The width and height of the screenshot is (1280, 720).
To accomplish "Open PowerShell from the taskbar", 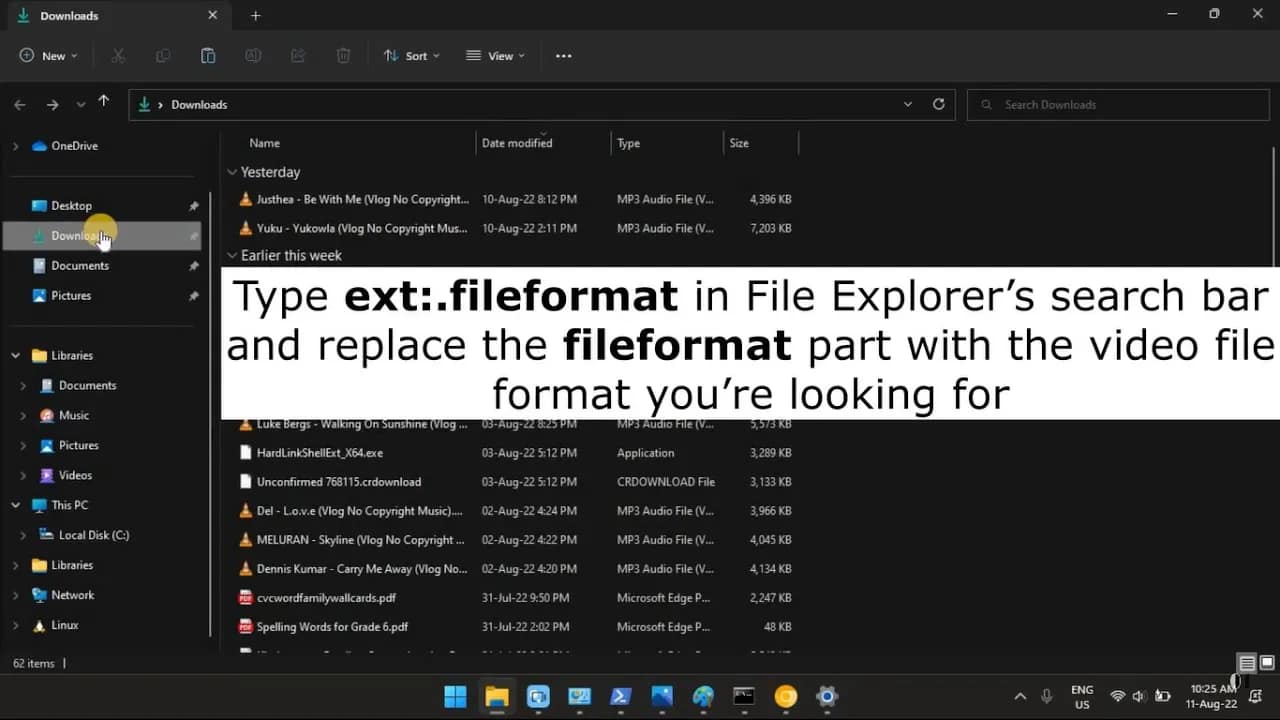I will 620,697.
